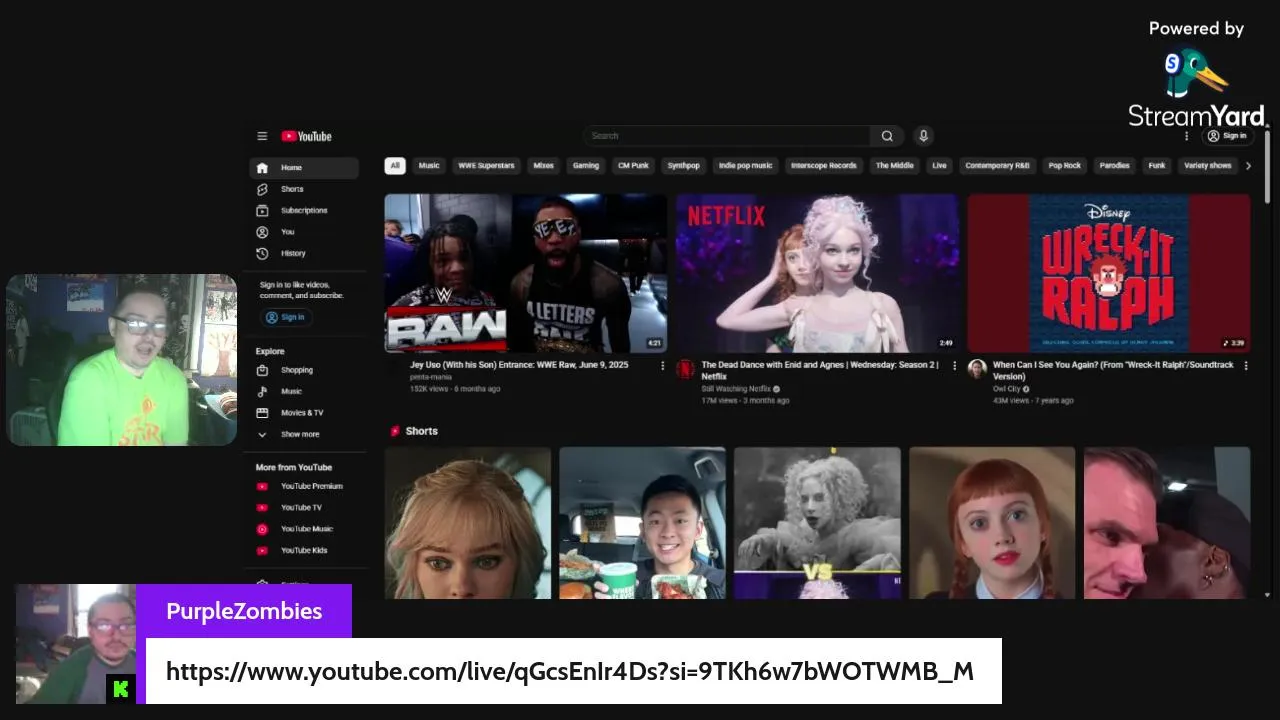Select the Synthpop chip
Screen dimensions: 1280x720
click(x=684, y=166)
